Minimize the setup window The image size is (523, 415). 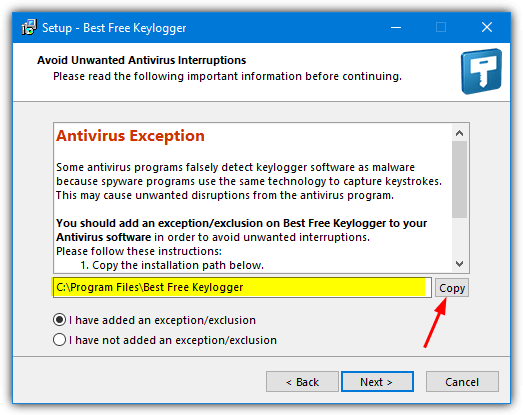coord(396,27)
